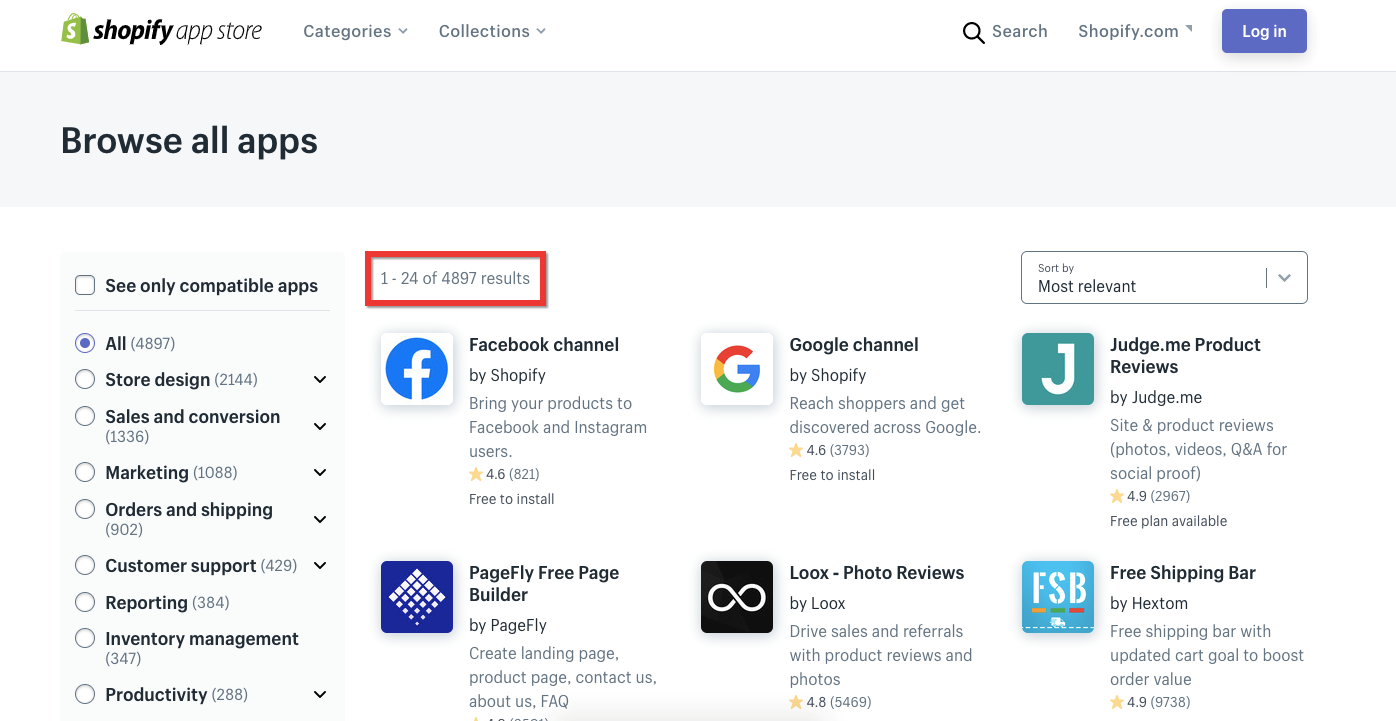The width and height of the screenshot is (1396, 721).
Task: Select the All radio button
Action: tap(85, 343)
